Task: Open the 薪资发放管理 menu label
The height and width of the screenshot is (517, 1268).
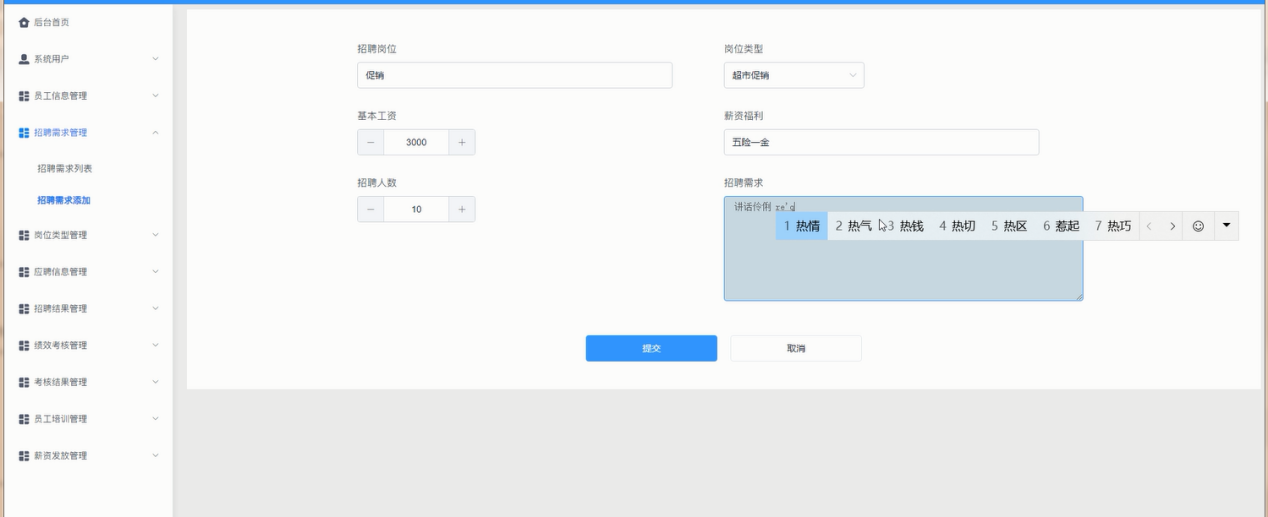Action: pos(60,456)
